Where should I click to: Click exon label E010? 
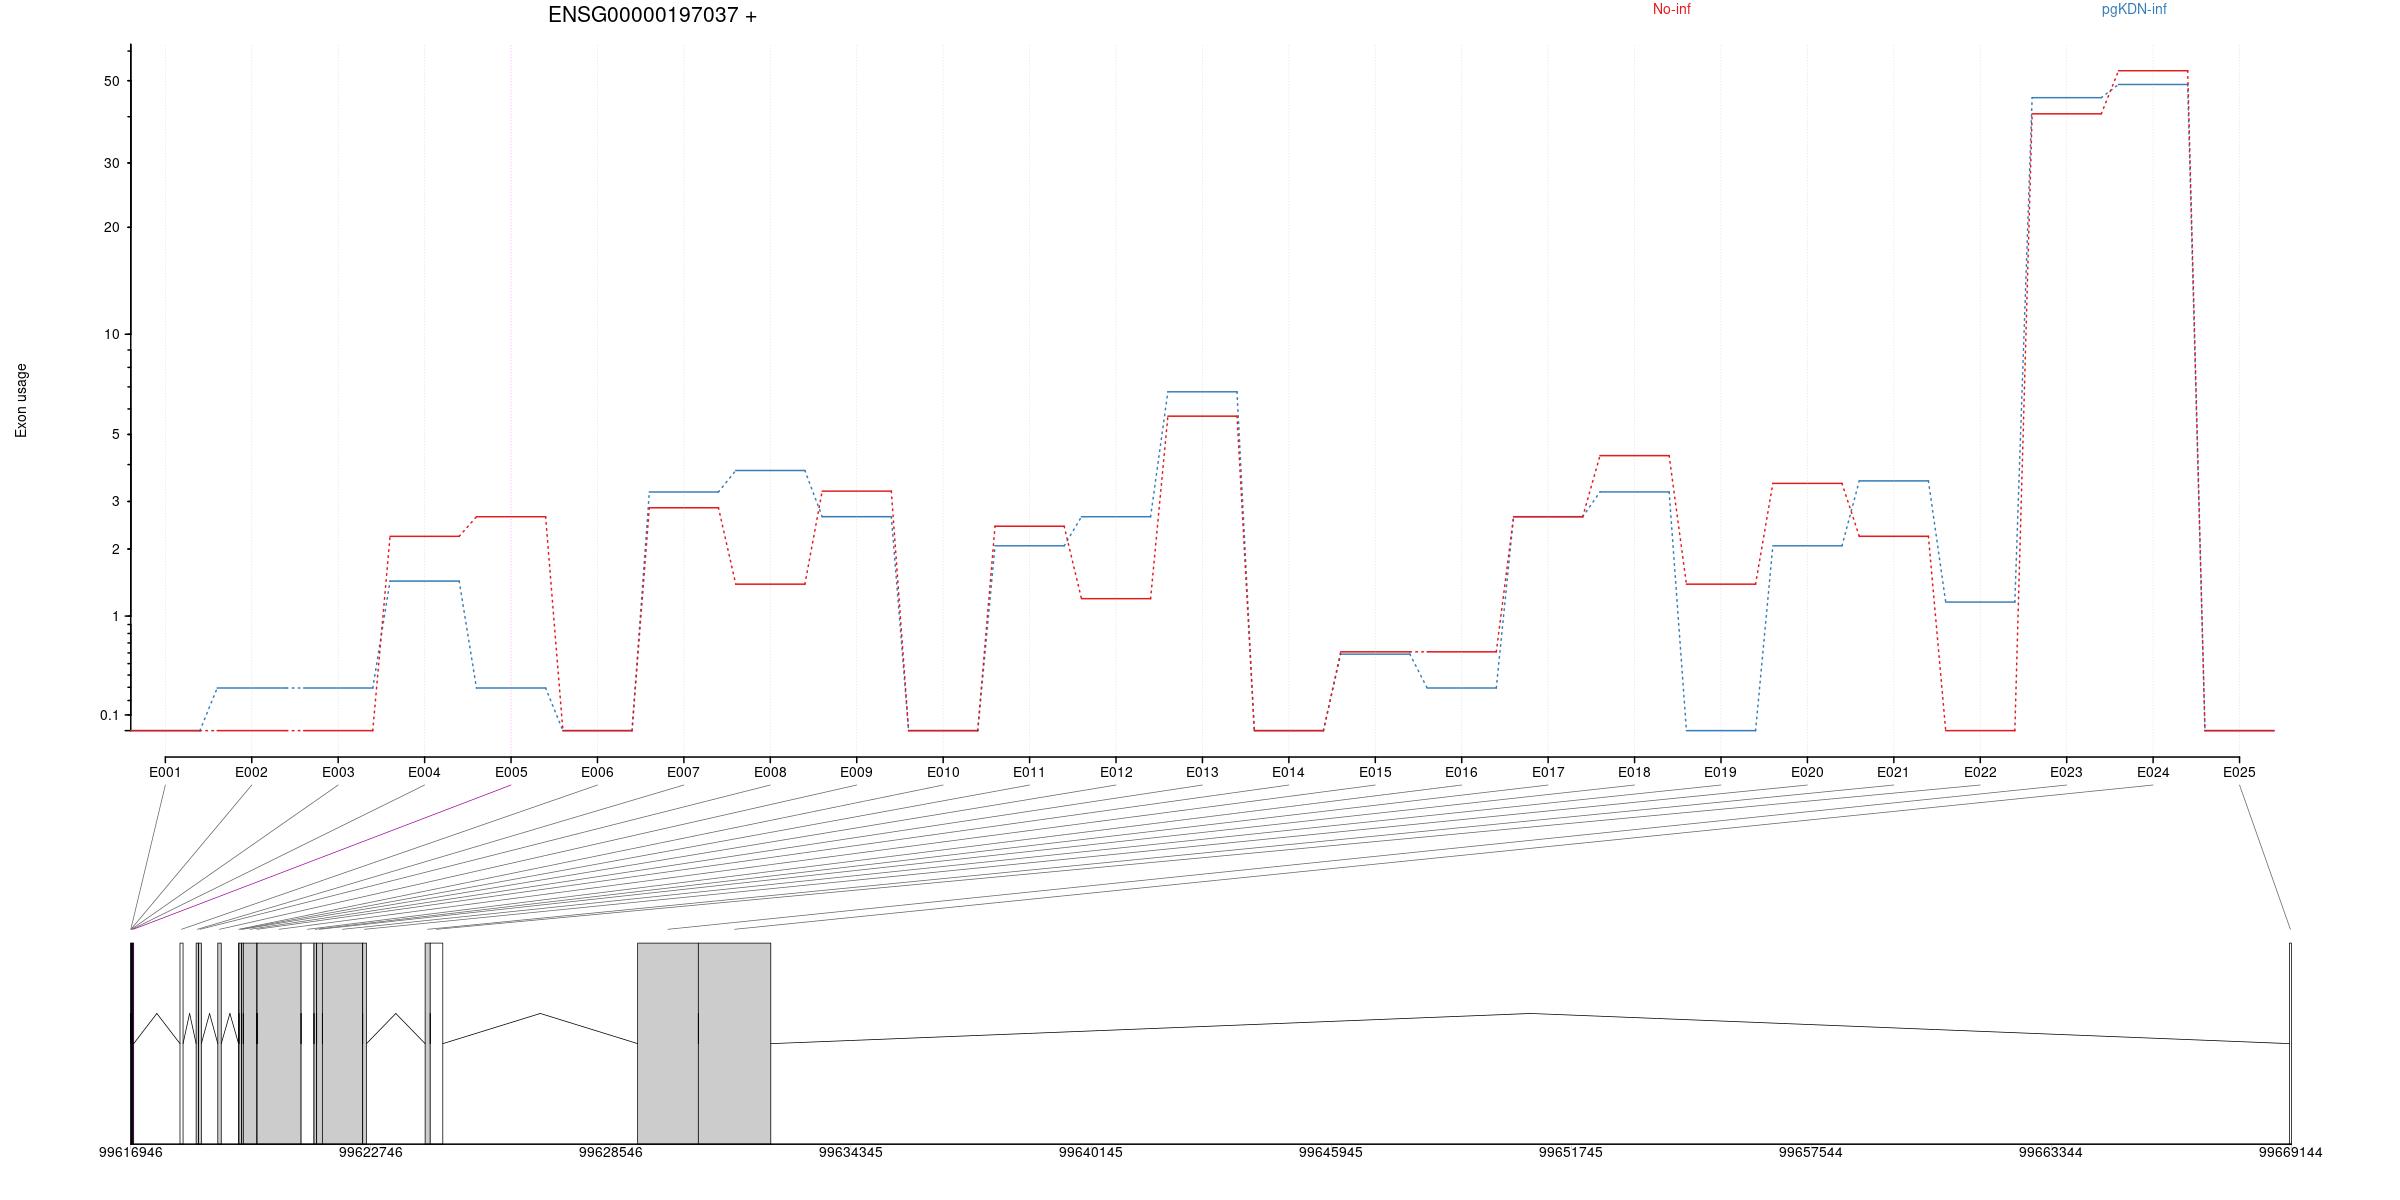click(943, 772)
